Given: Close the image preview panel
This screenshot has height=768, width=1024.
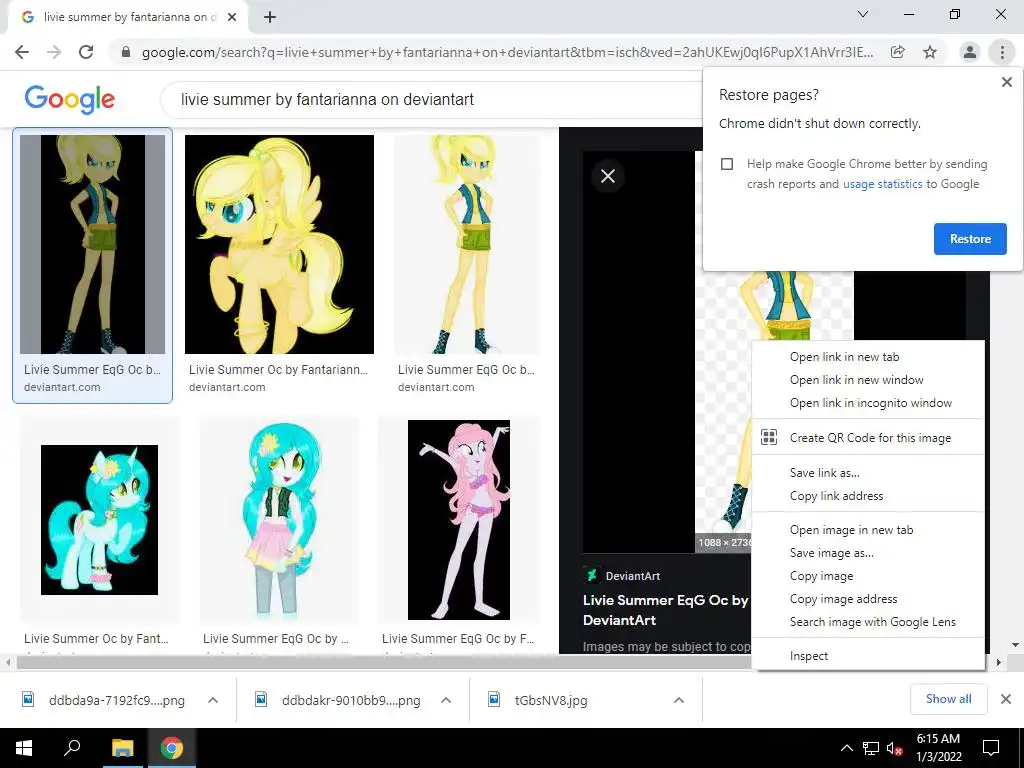Looking at the screenshot, I should (608, 176).
